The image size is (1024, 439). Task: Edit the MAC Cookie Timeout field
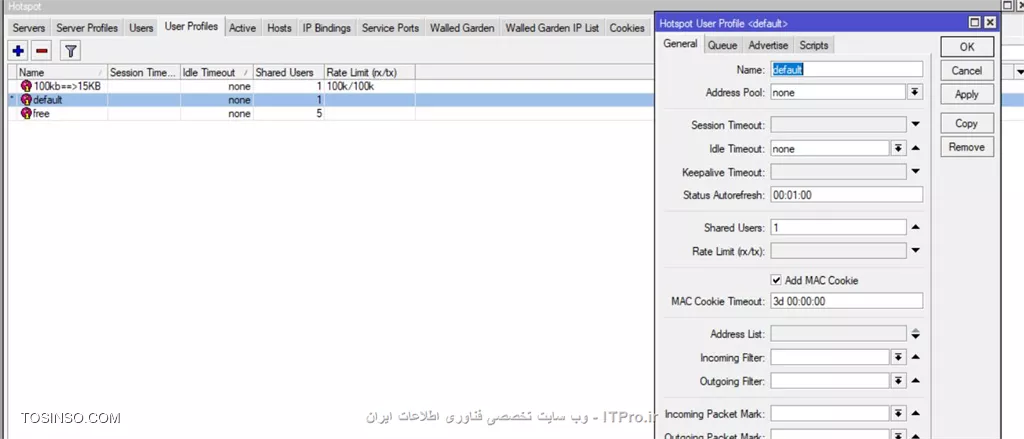[x=847, y=301]
